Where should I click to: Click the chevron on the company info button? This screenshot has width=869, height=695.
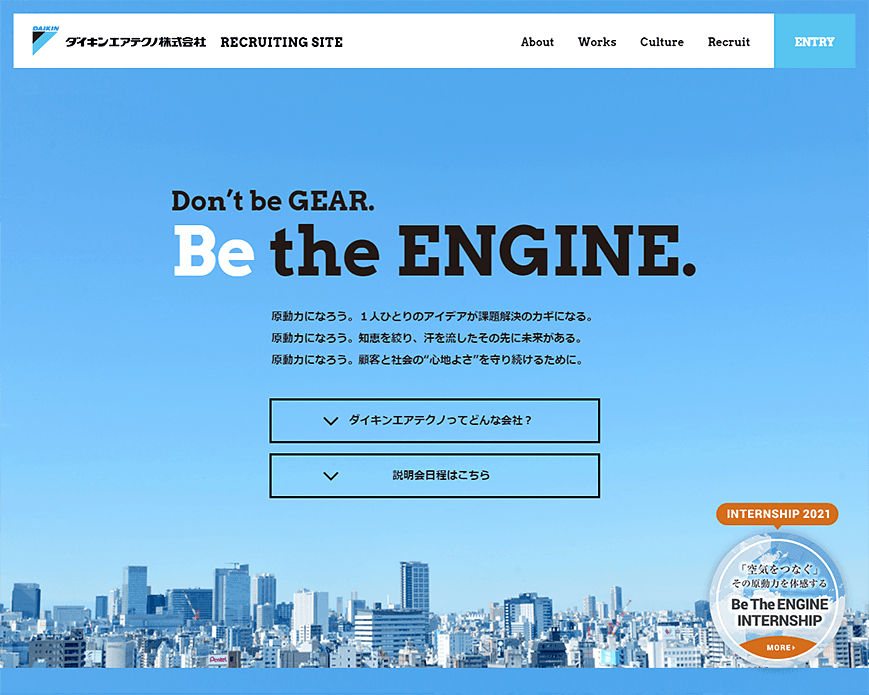point(330,421)
